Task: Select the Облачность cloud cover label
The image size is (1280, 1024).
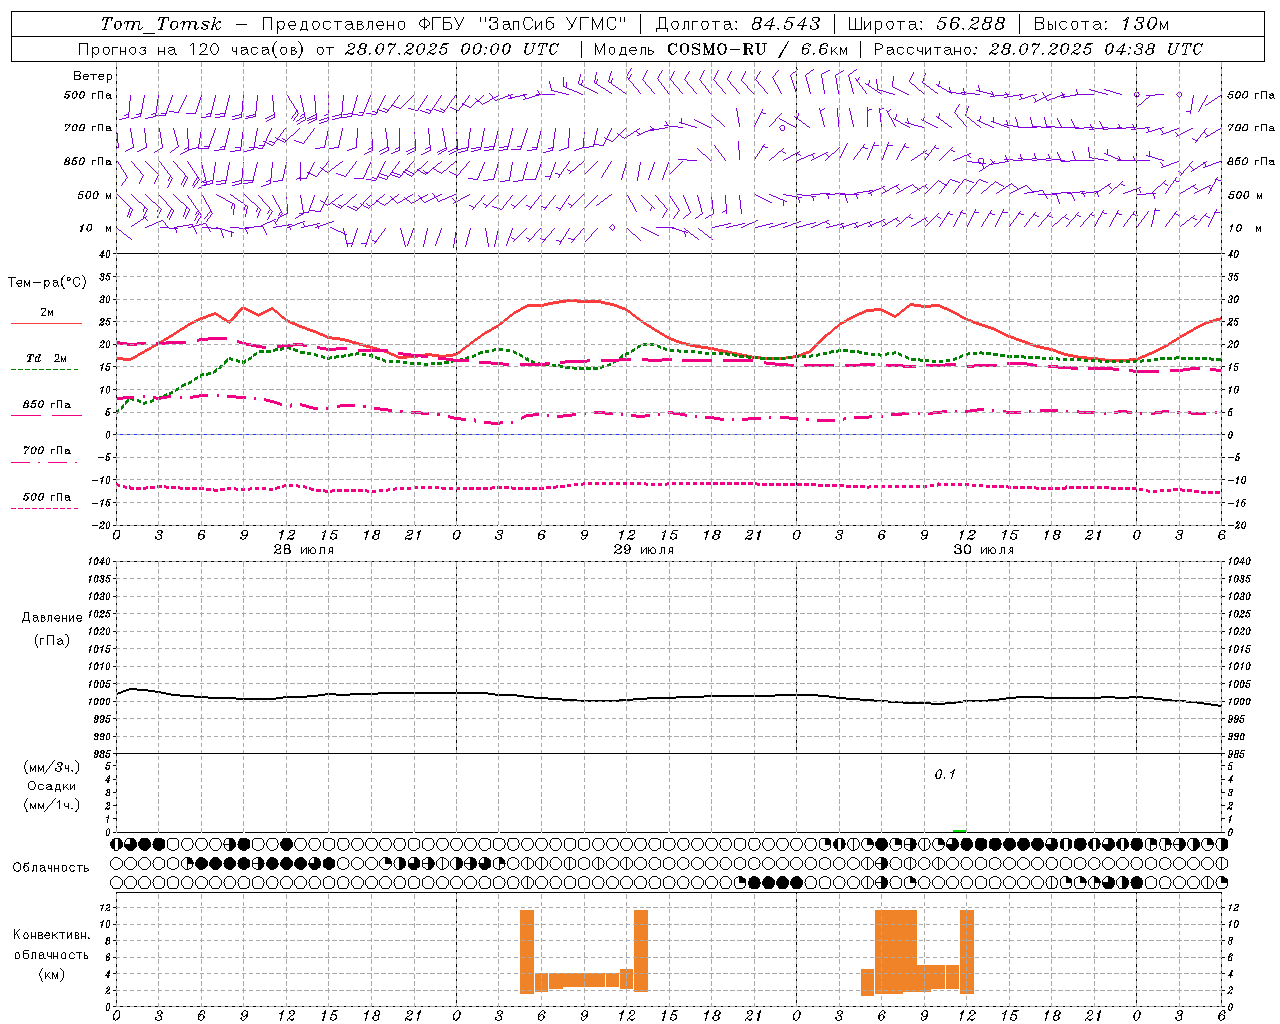Action: coord(51,868)
